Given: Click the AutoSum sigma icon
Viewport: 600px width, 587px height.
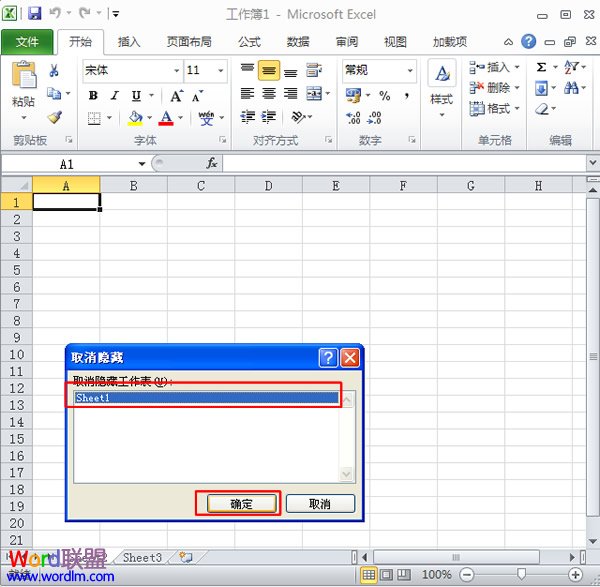Looking at the screenshot, I should [x=542, y=68].
